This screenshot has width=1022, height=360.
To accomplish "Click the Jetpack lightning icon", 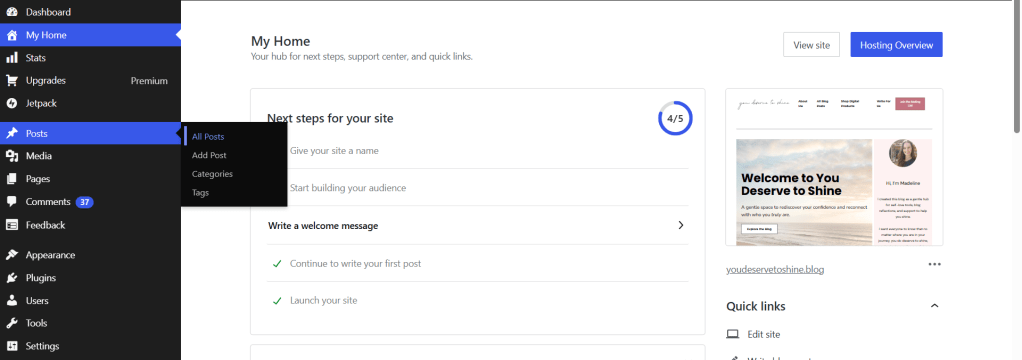I will click(12, 103).
